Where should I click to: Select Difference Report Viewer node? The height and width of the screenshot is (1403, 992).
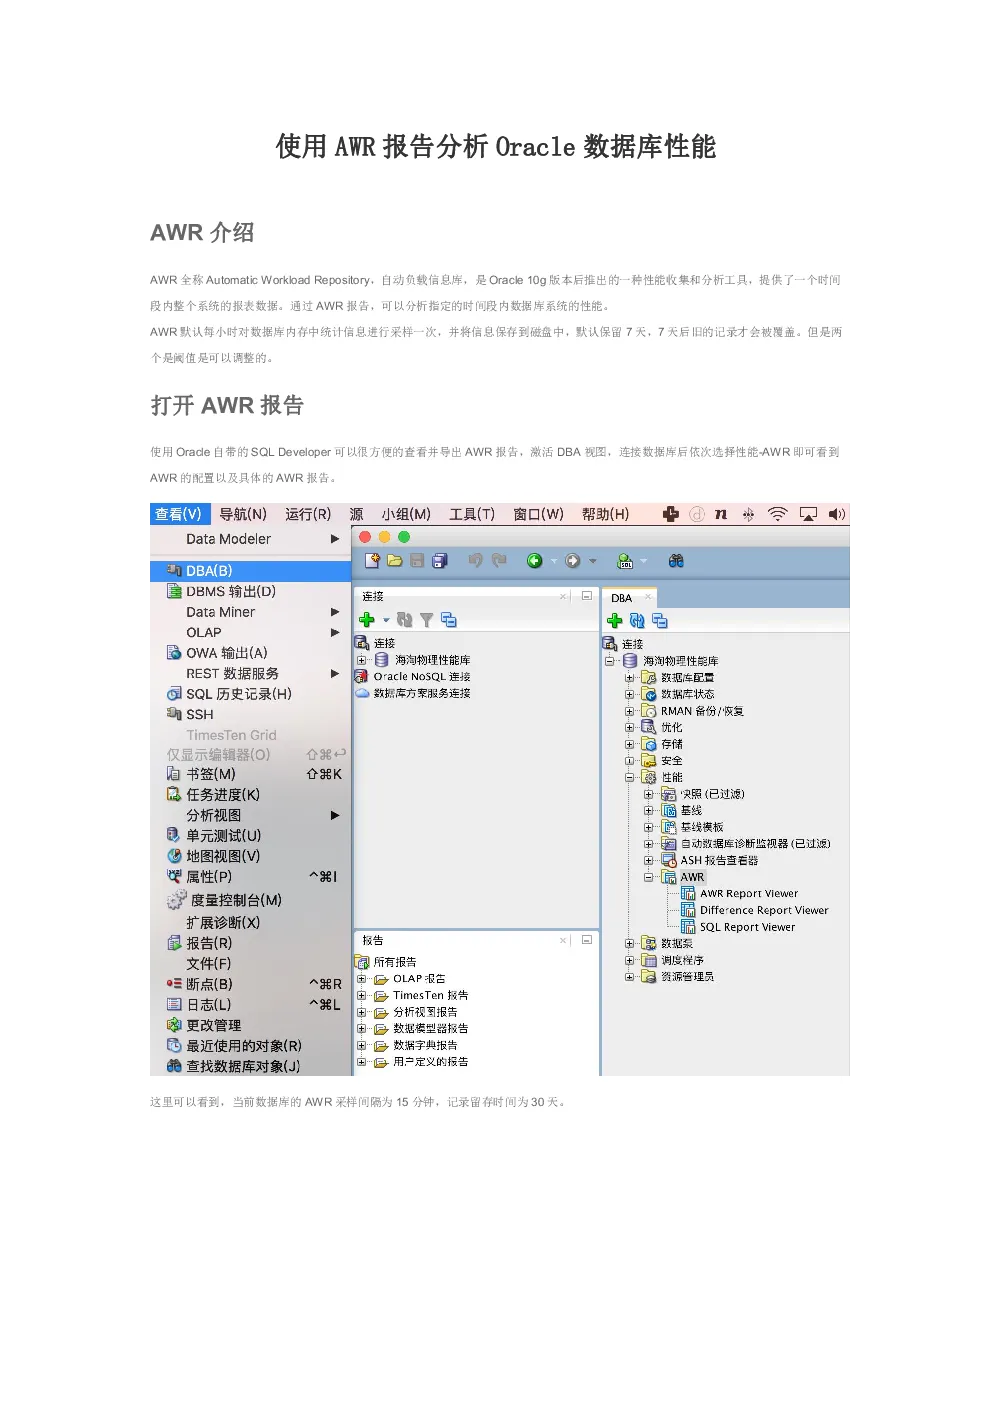pyautogui.click(x=764, y=910)
